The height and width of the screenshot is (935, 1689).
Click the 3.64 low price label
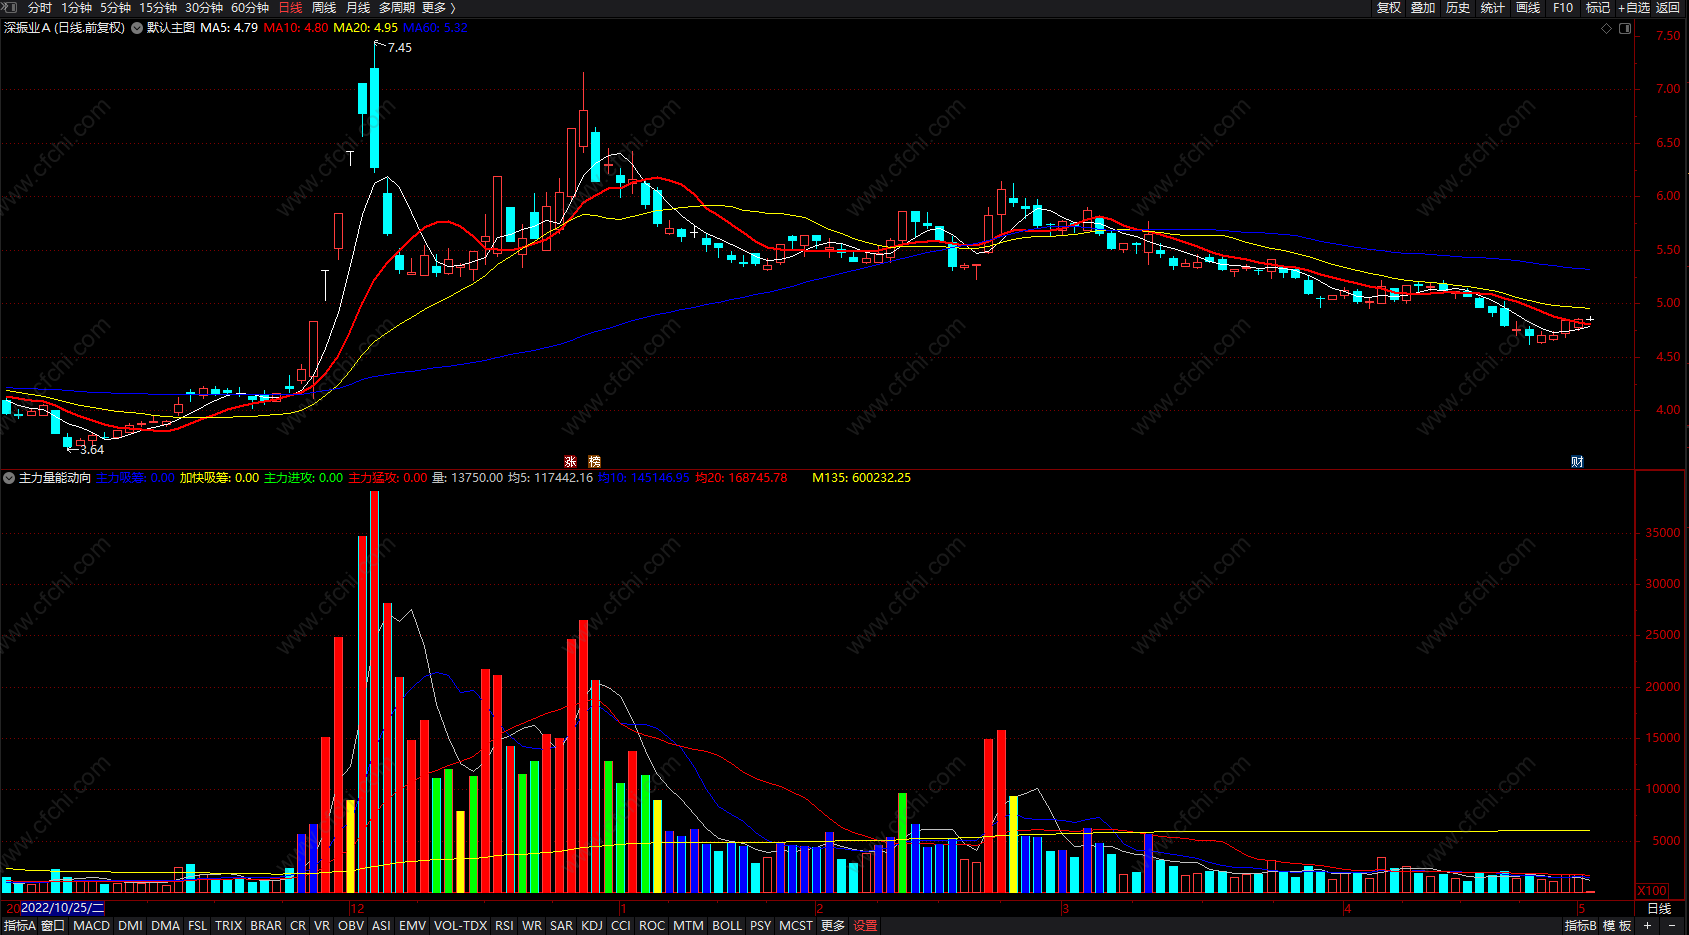coord(92,450)
